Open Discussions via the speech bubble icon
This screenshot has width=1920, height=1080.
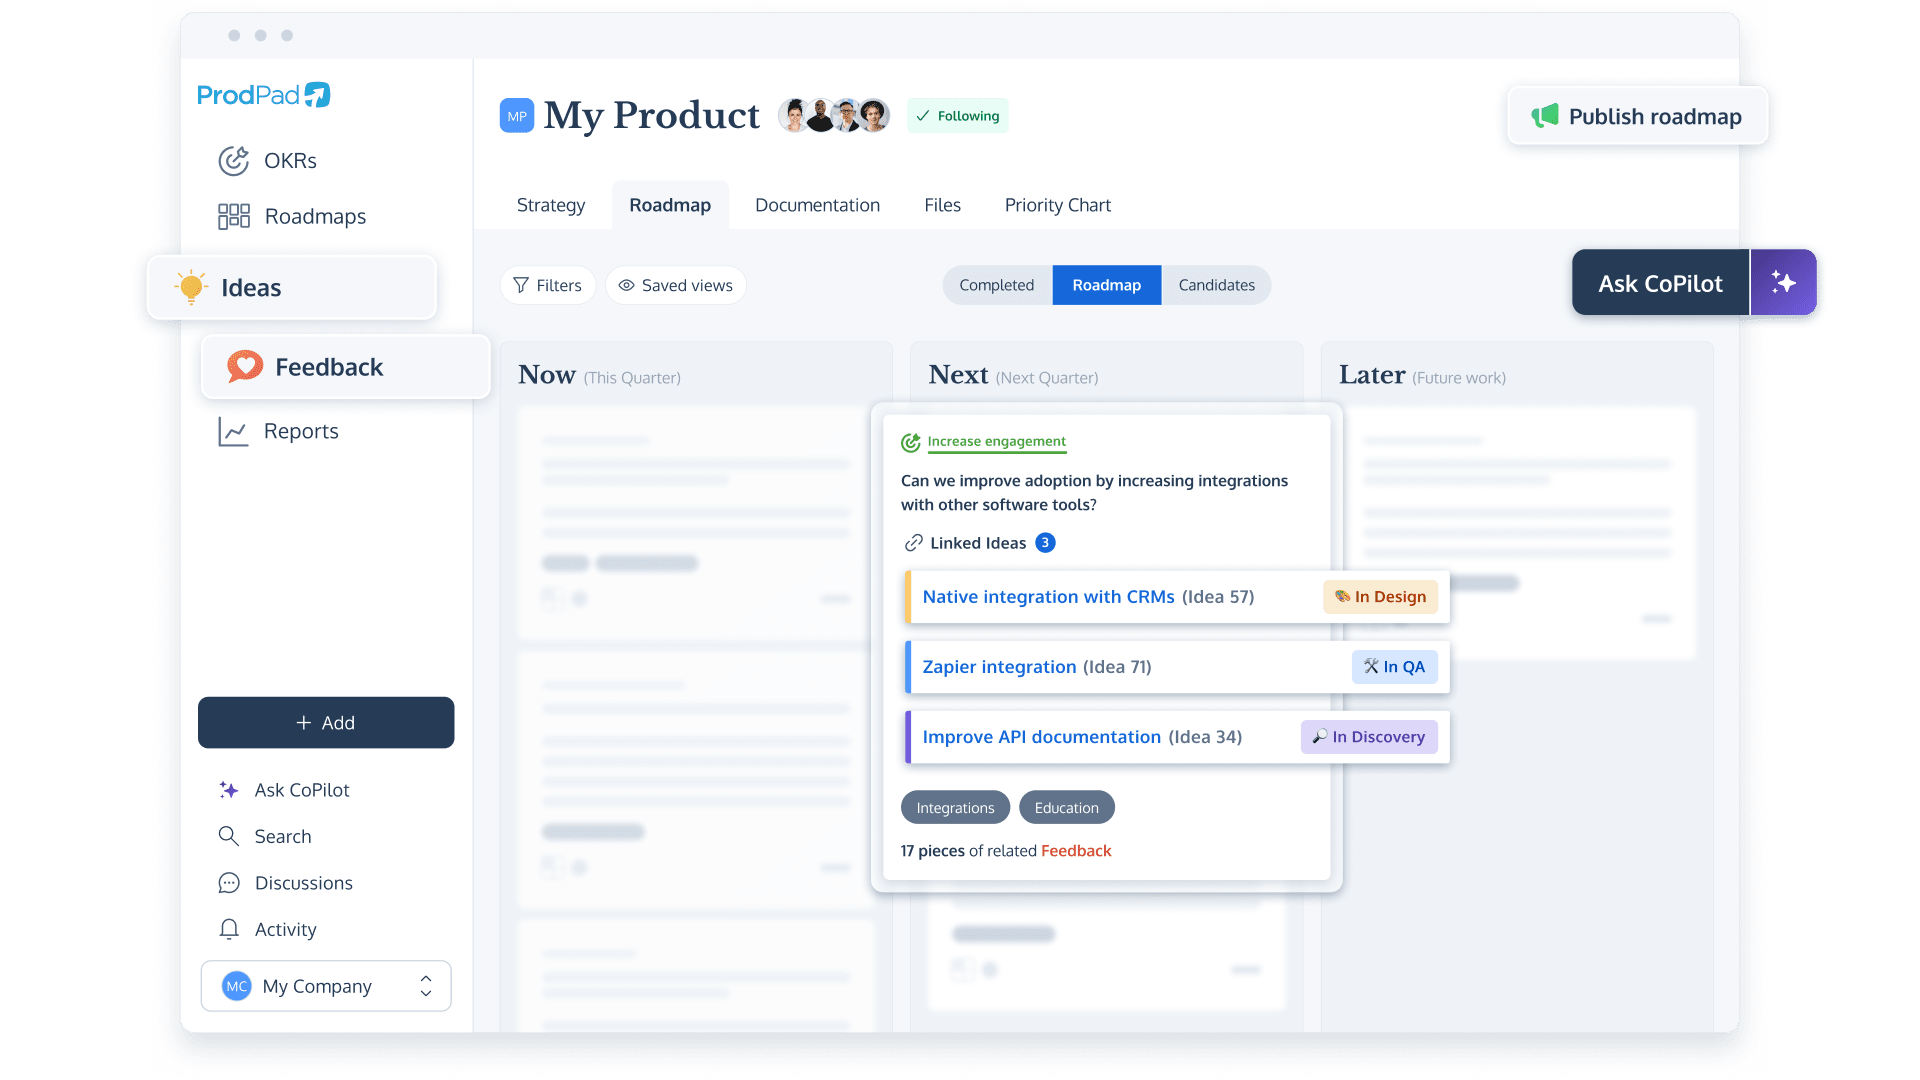[x=228, y=883]
